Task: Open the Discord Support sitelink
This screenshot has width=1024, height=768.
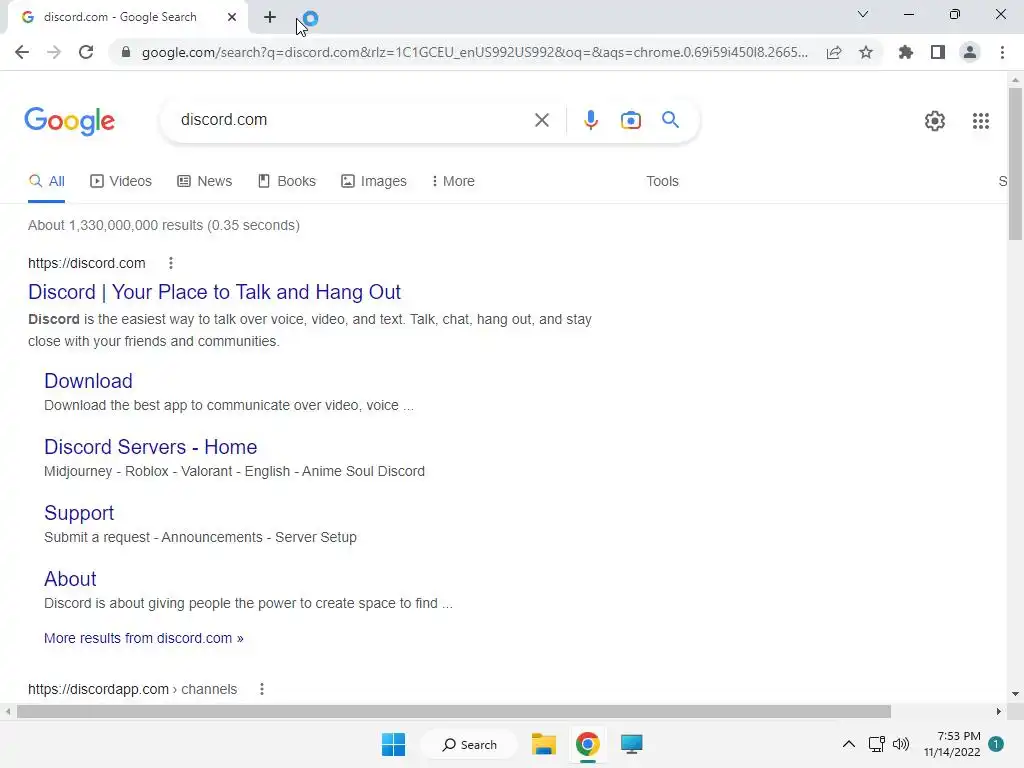Action: tap(79, 513)
